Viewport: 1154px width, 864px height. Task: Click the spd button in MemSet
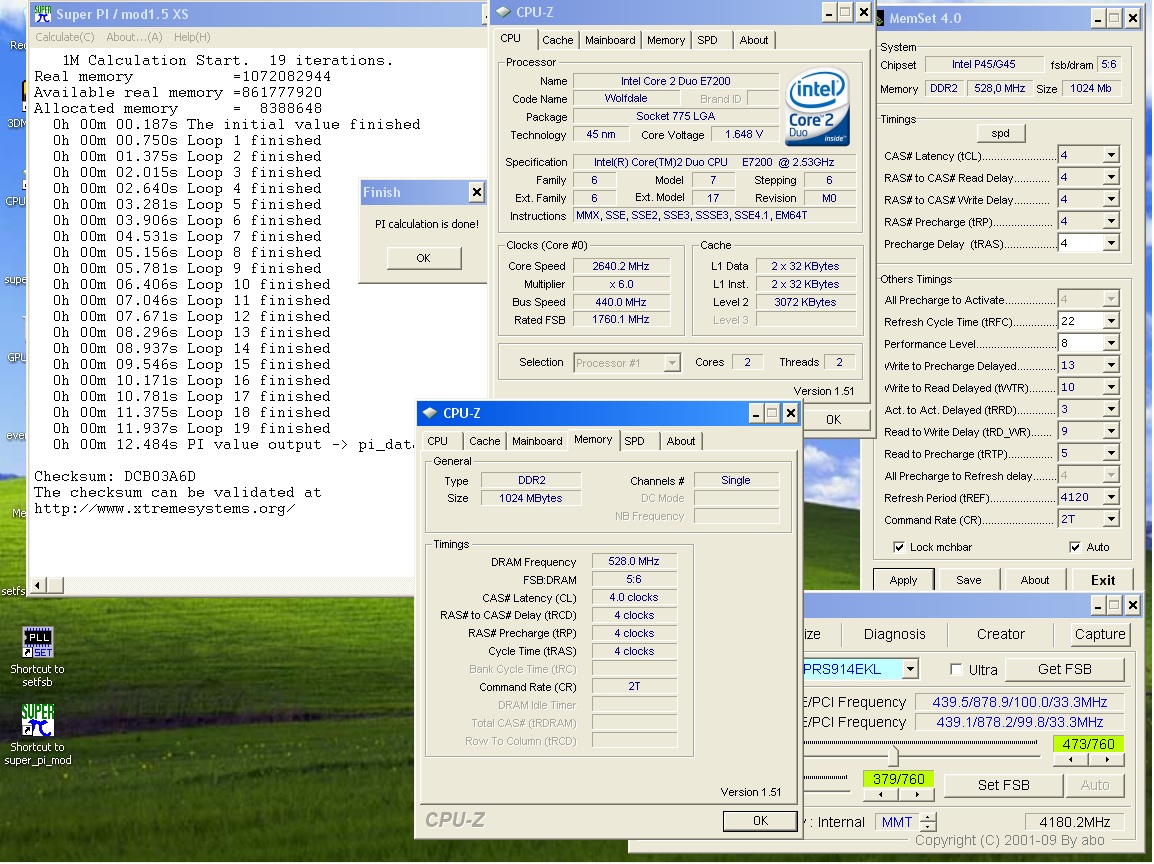[x=1000, y=133]
